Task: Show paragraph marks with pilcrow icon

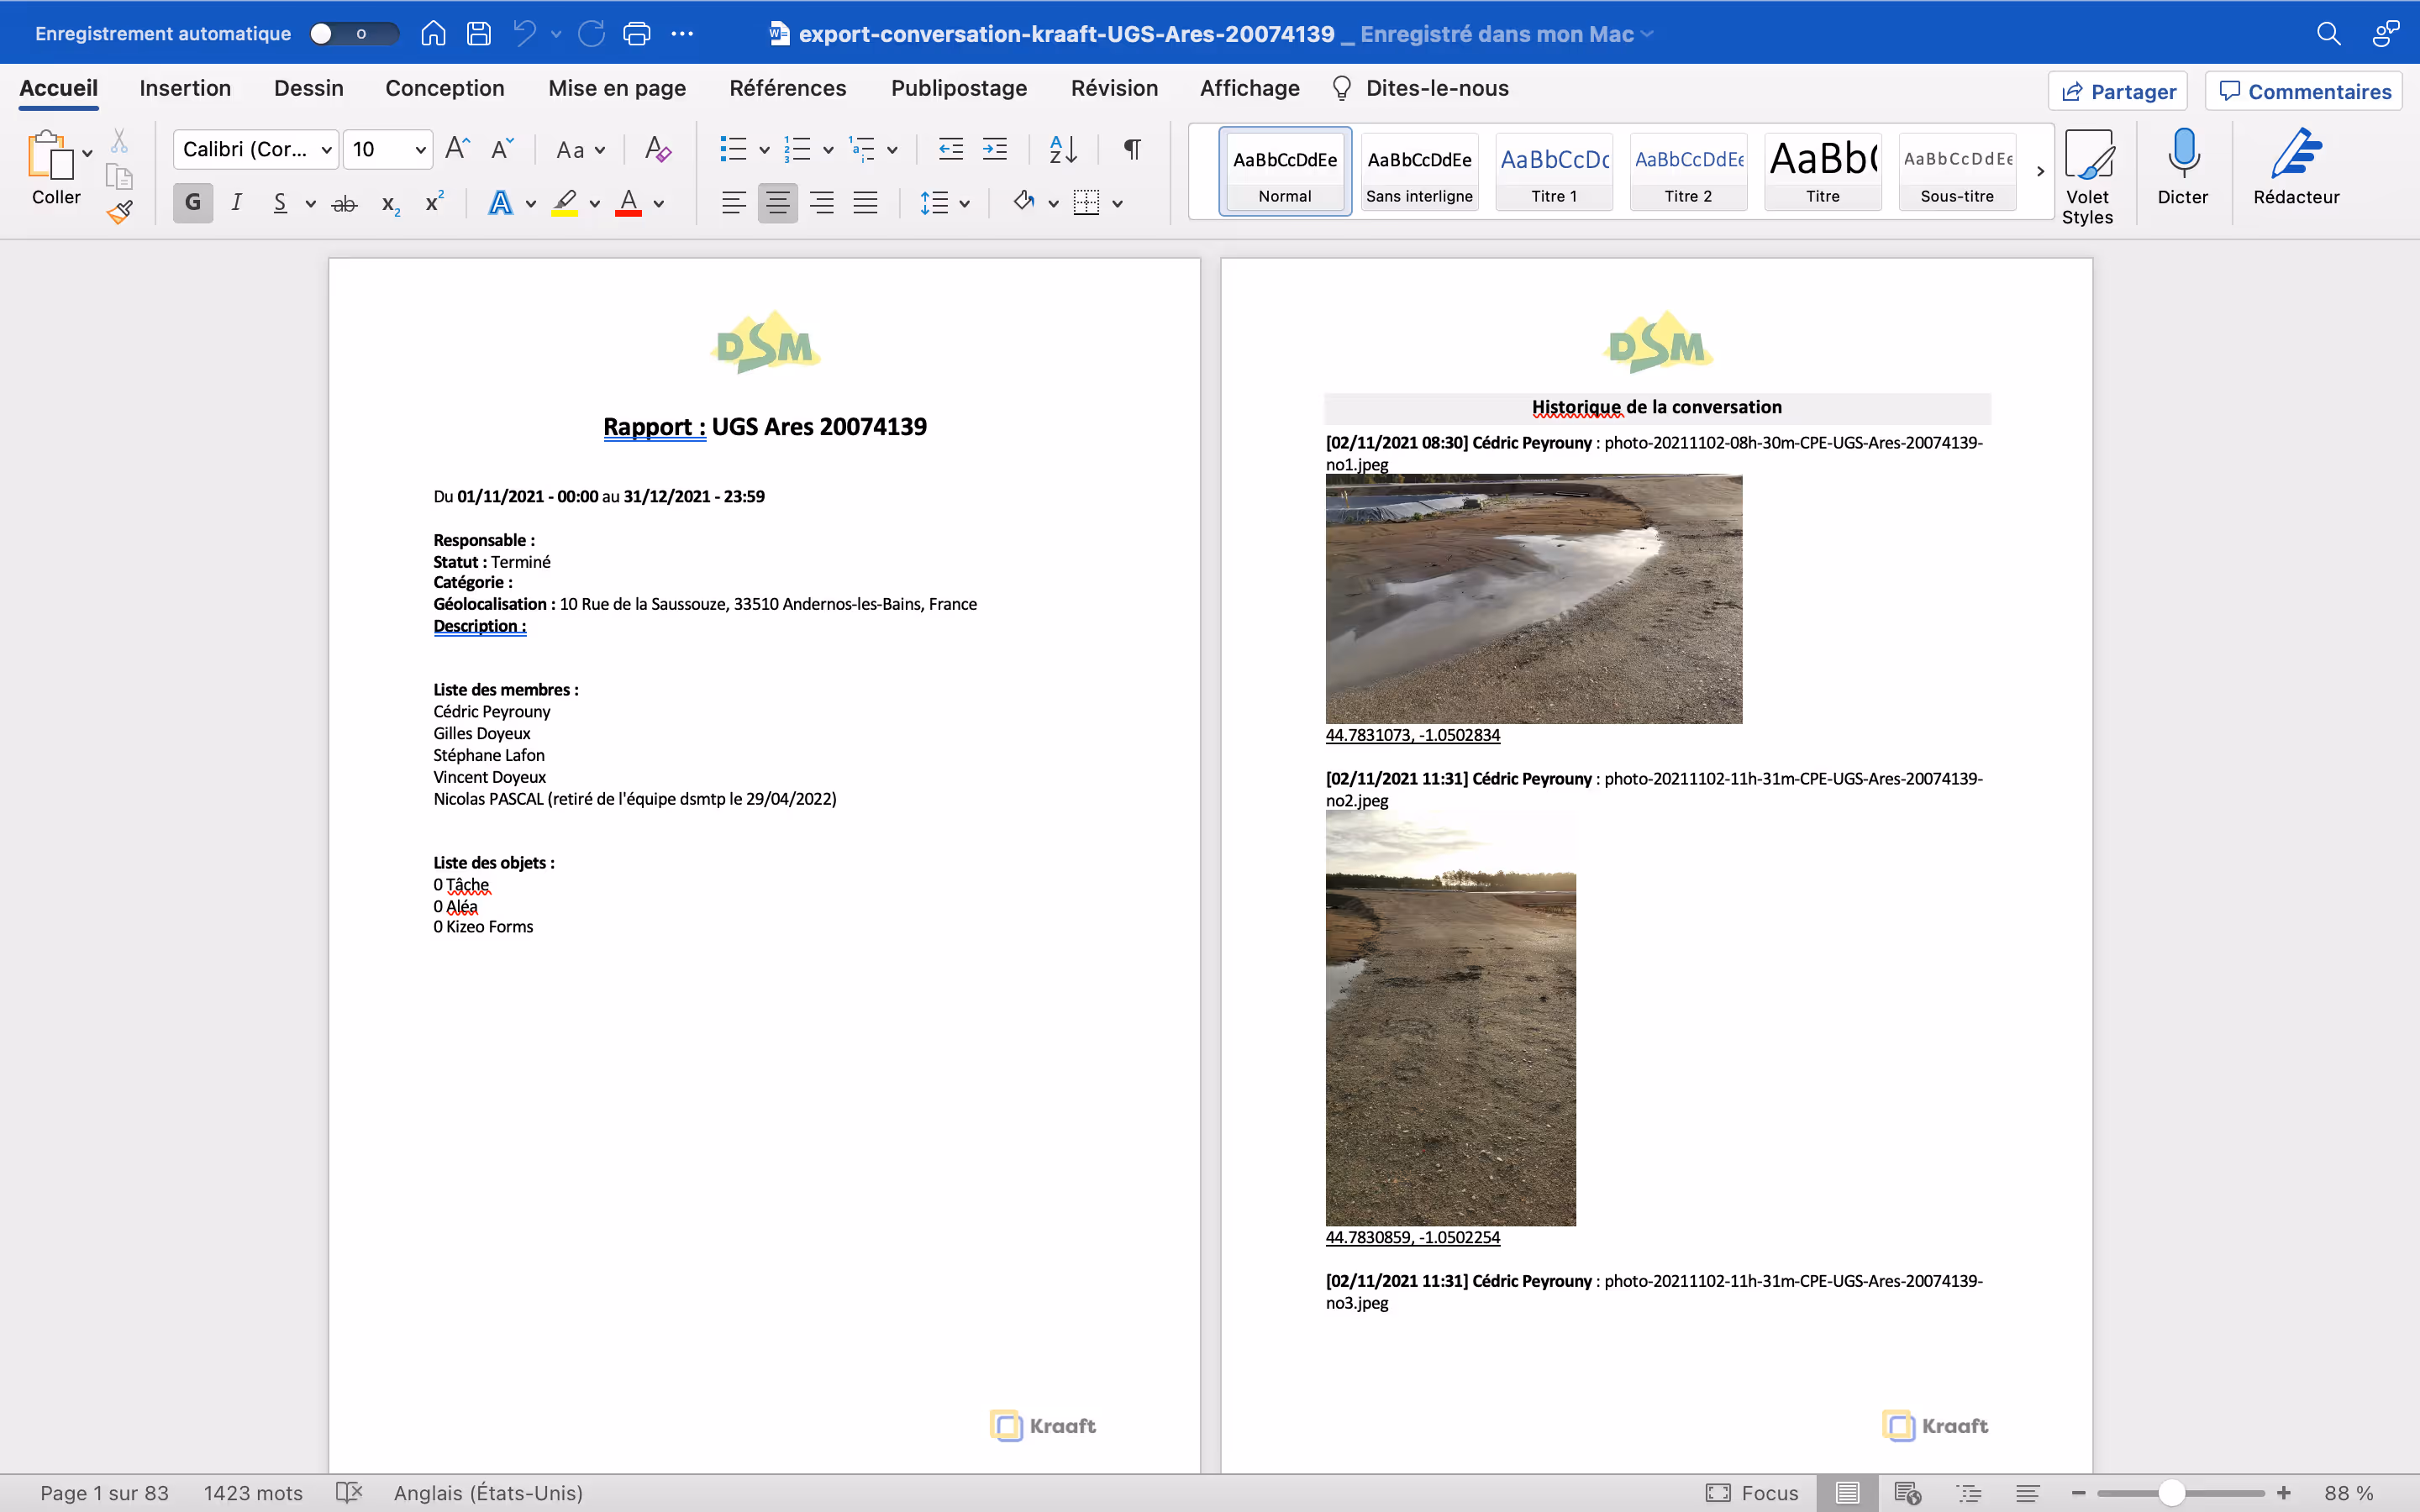Action: (x=1132, y=149)
